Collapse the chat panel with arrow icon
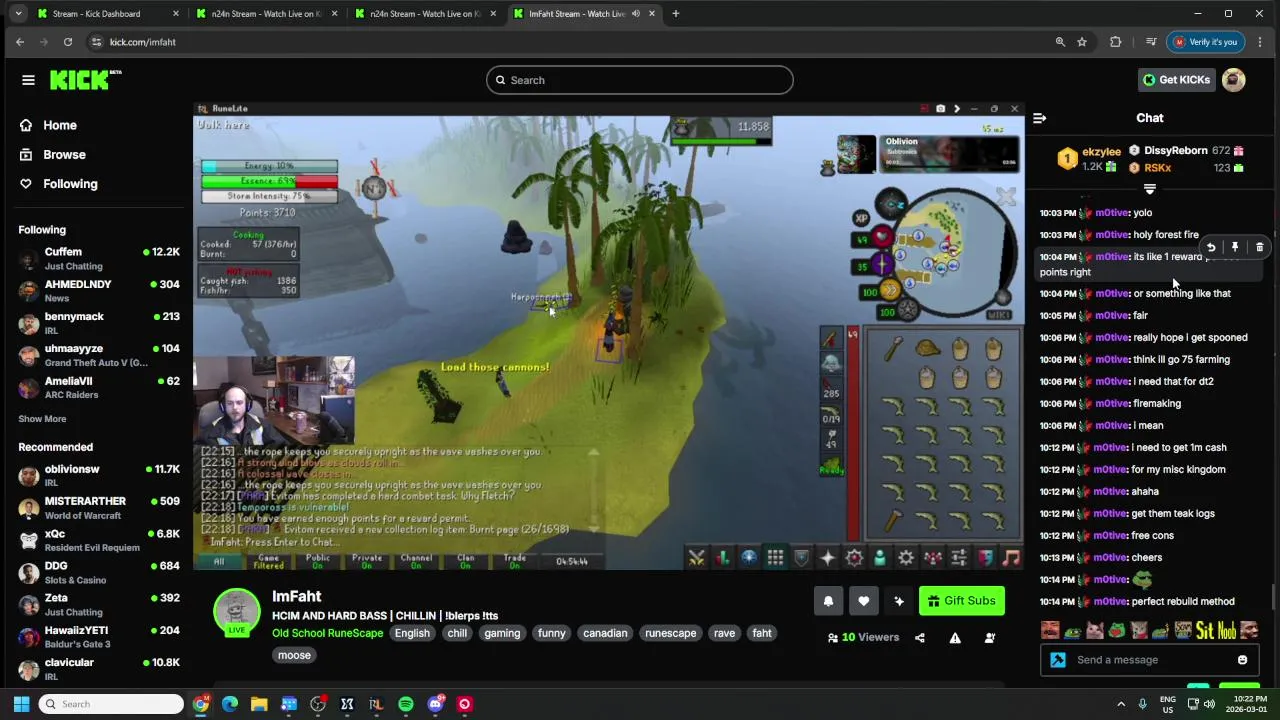The height and width of the screenshot is (720, 1280). pyautogui.click(x=1039, y=118)
